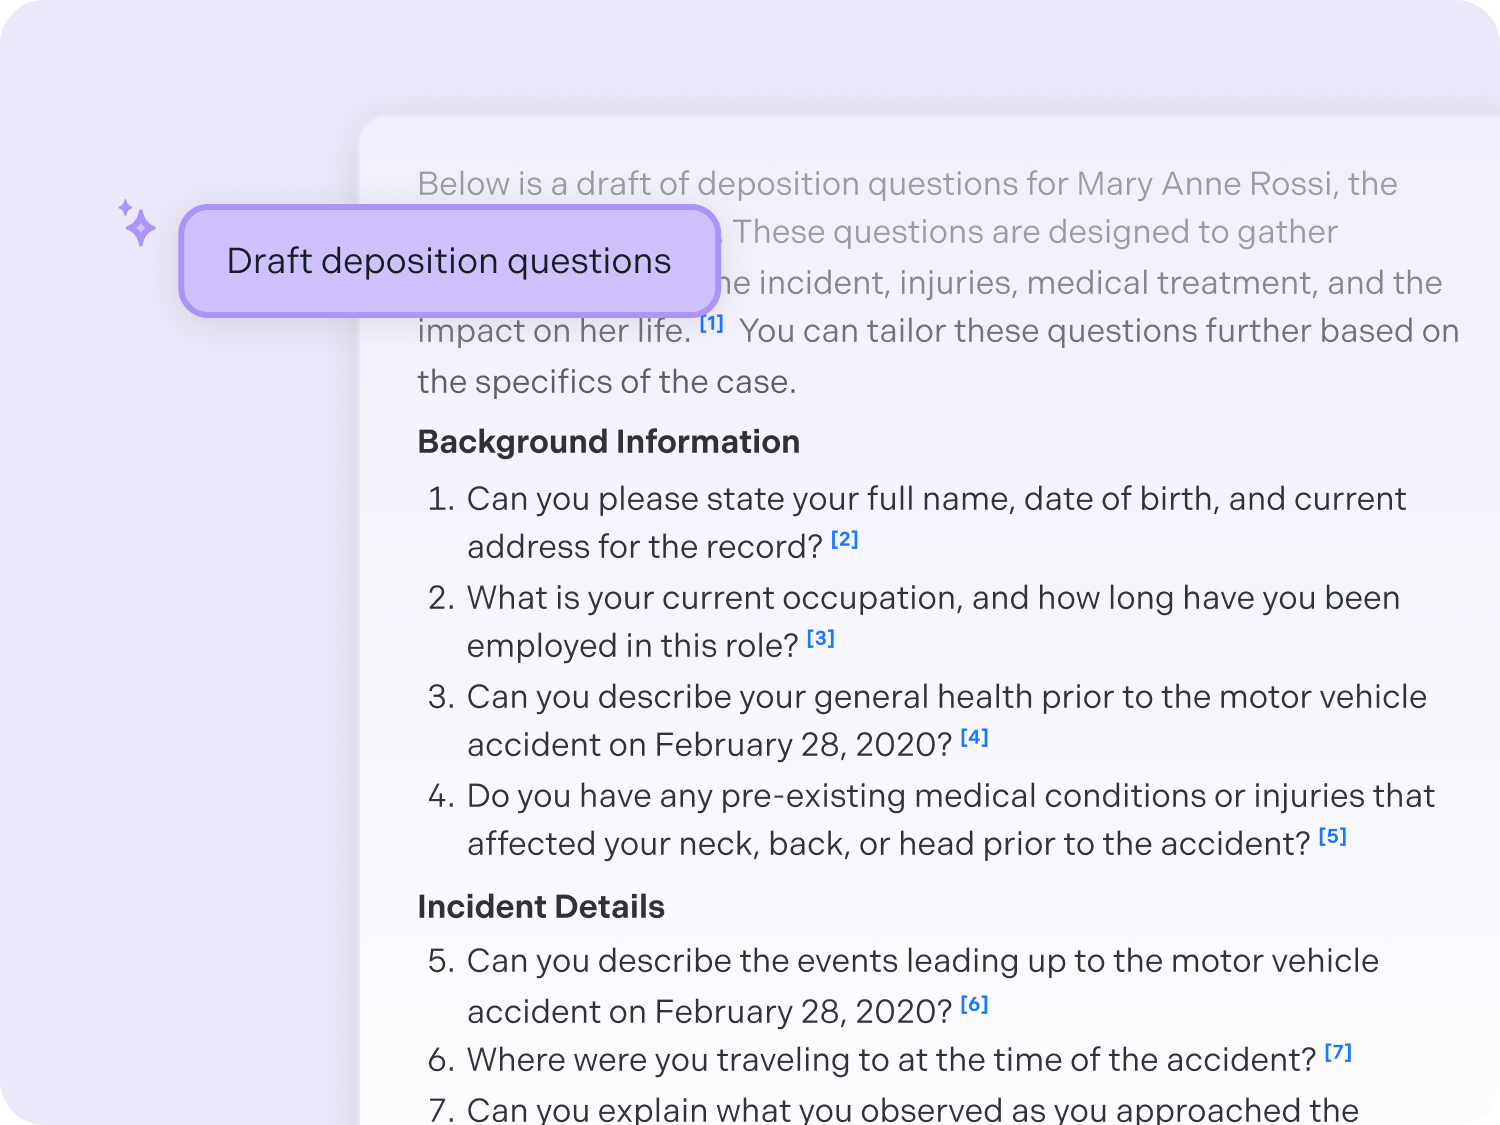Open citation reference [2]

click(x=844, y=539)
